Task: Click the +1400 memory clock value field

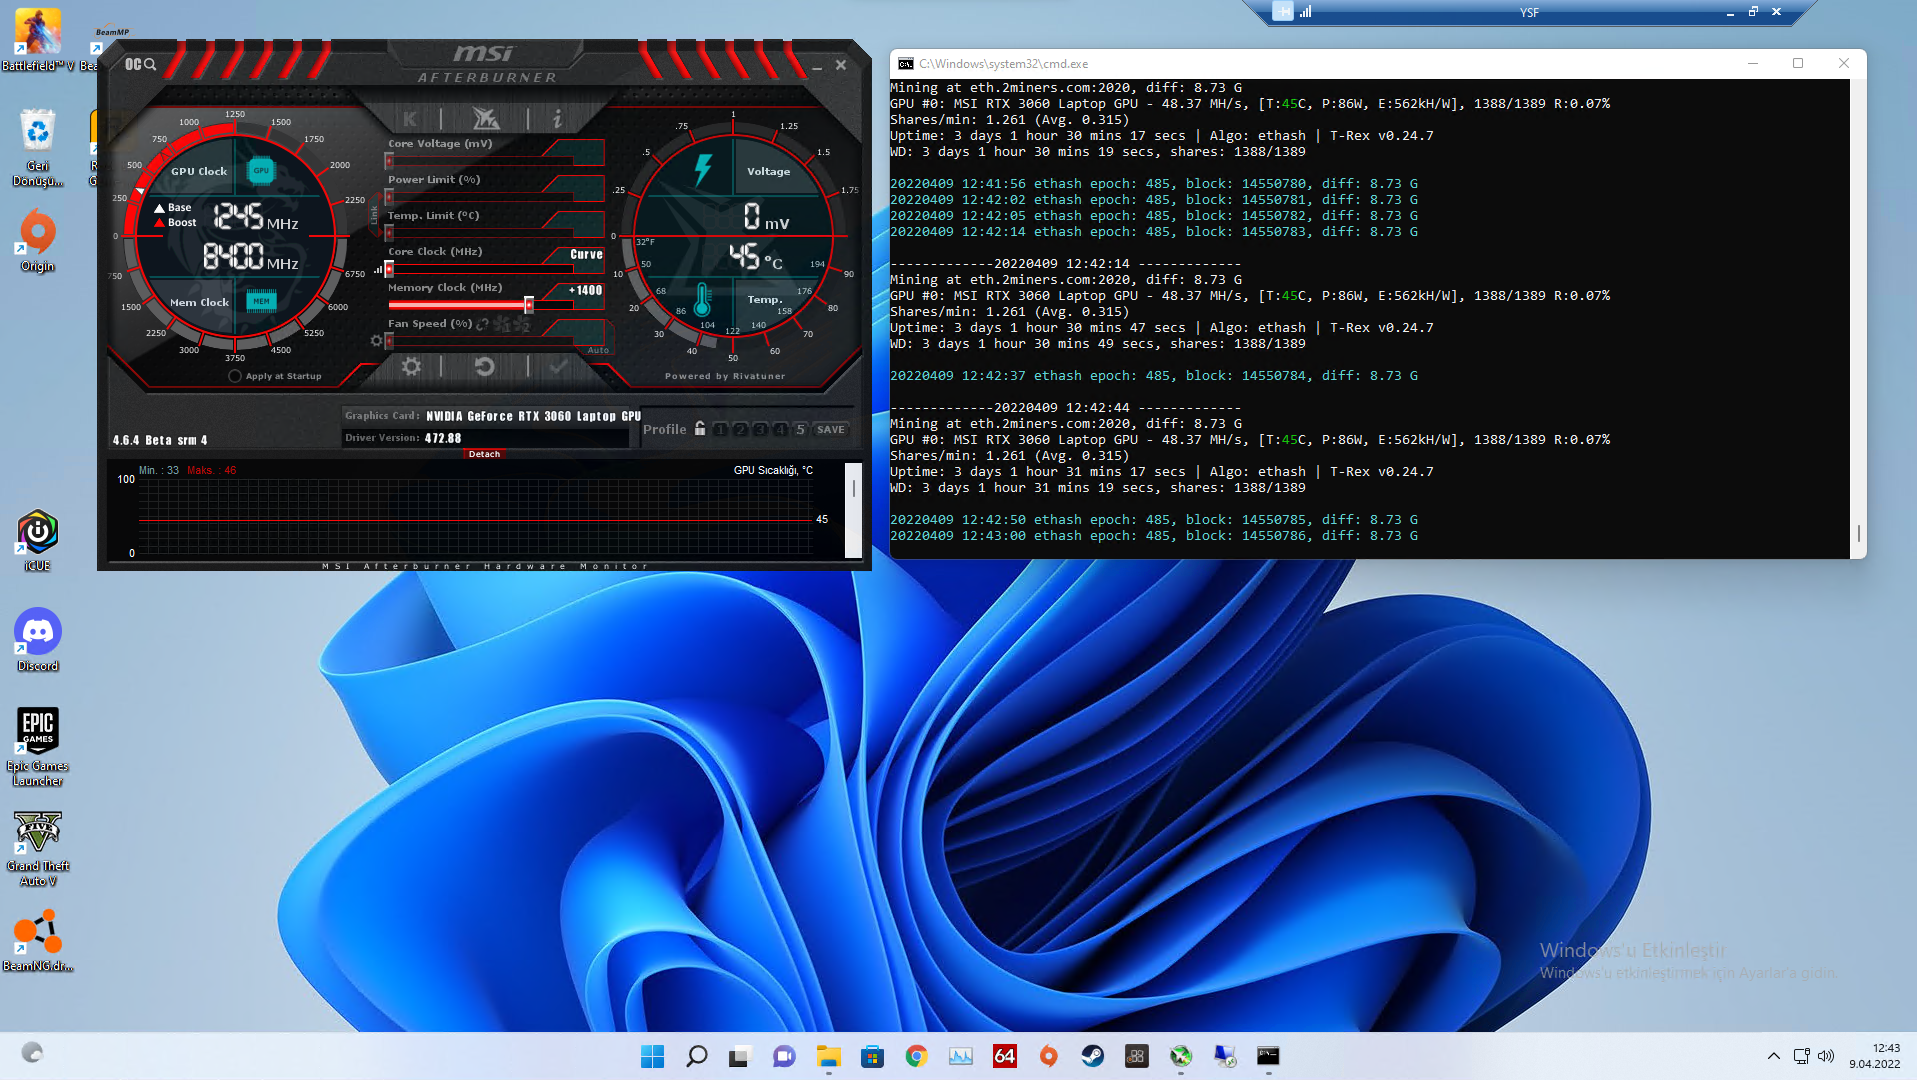Action: [586, 291]
